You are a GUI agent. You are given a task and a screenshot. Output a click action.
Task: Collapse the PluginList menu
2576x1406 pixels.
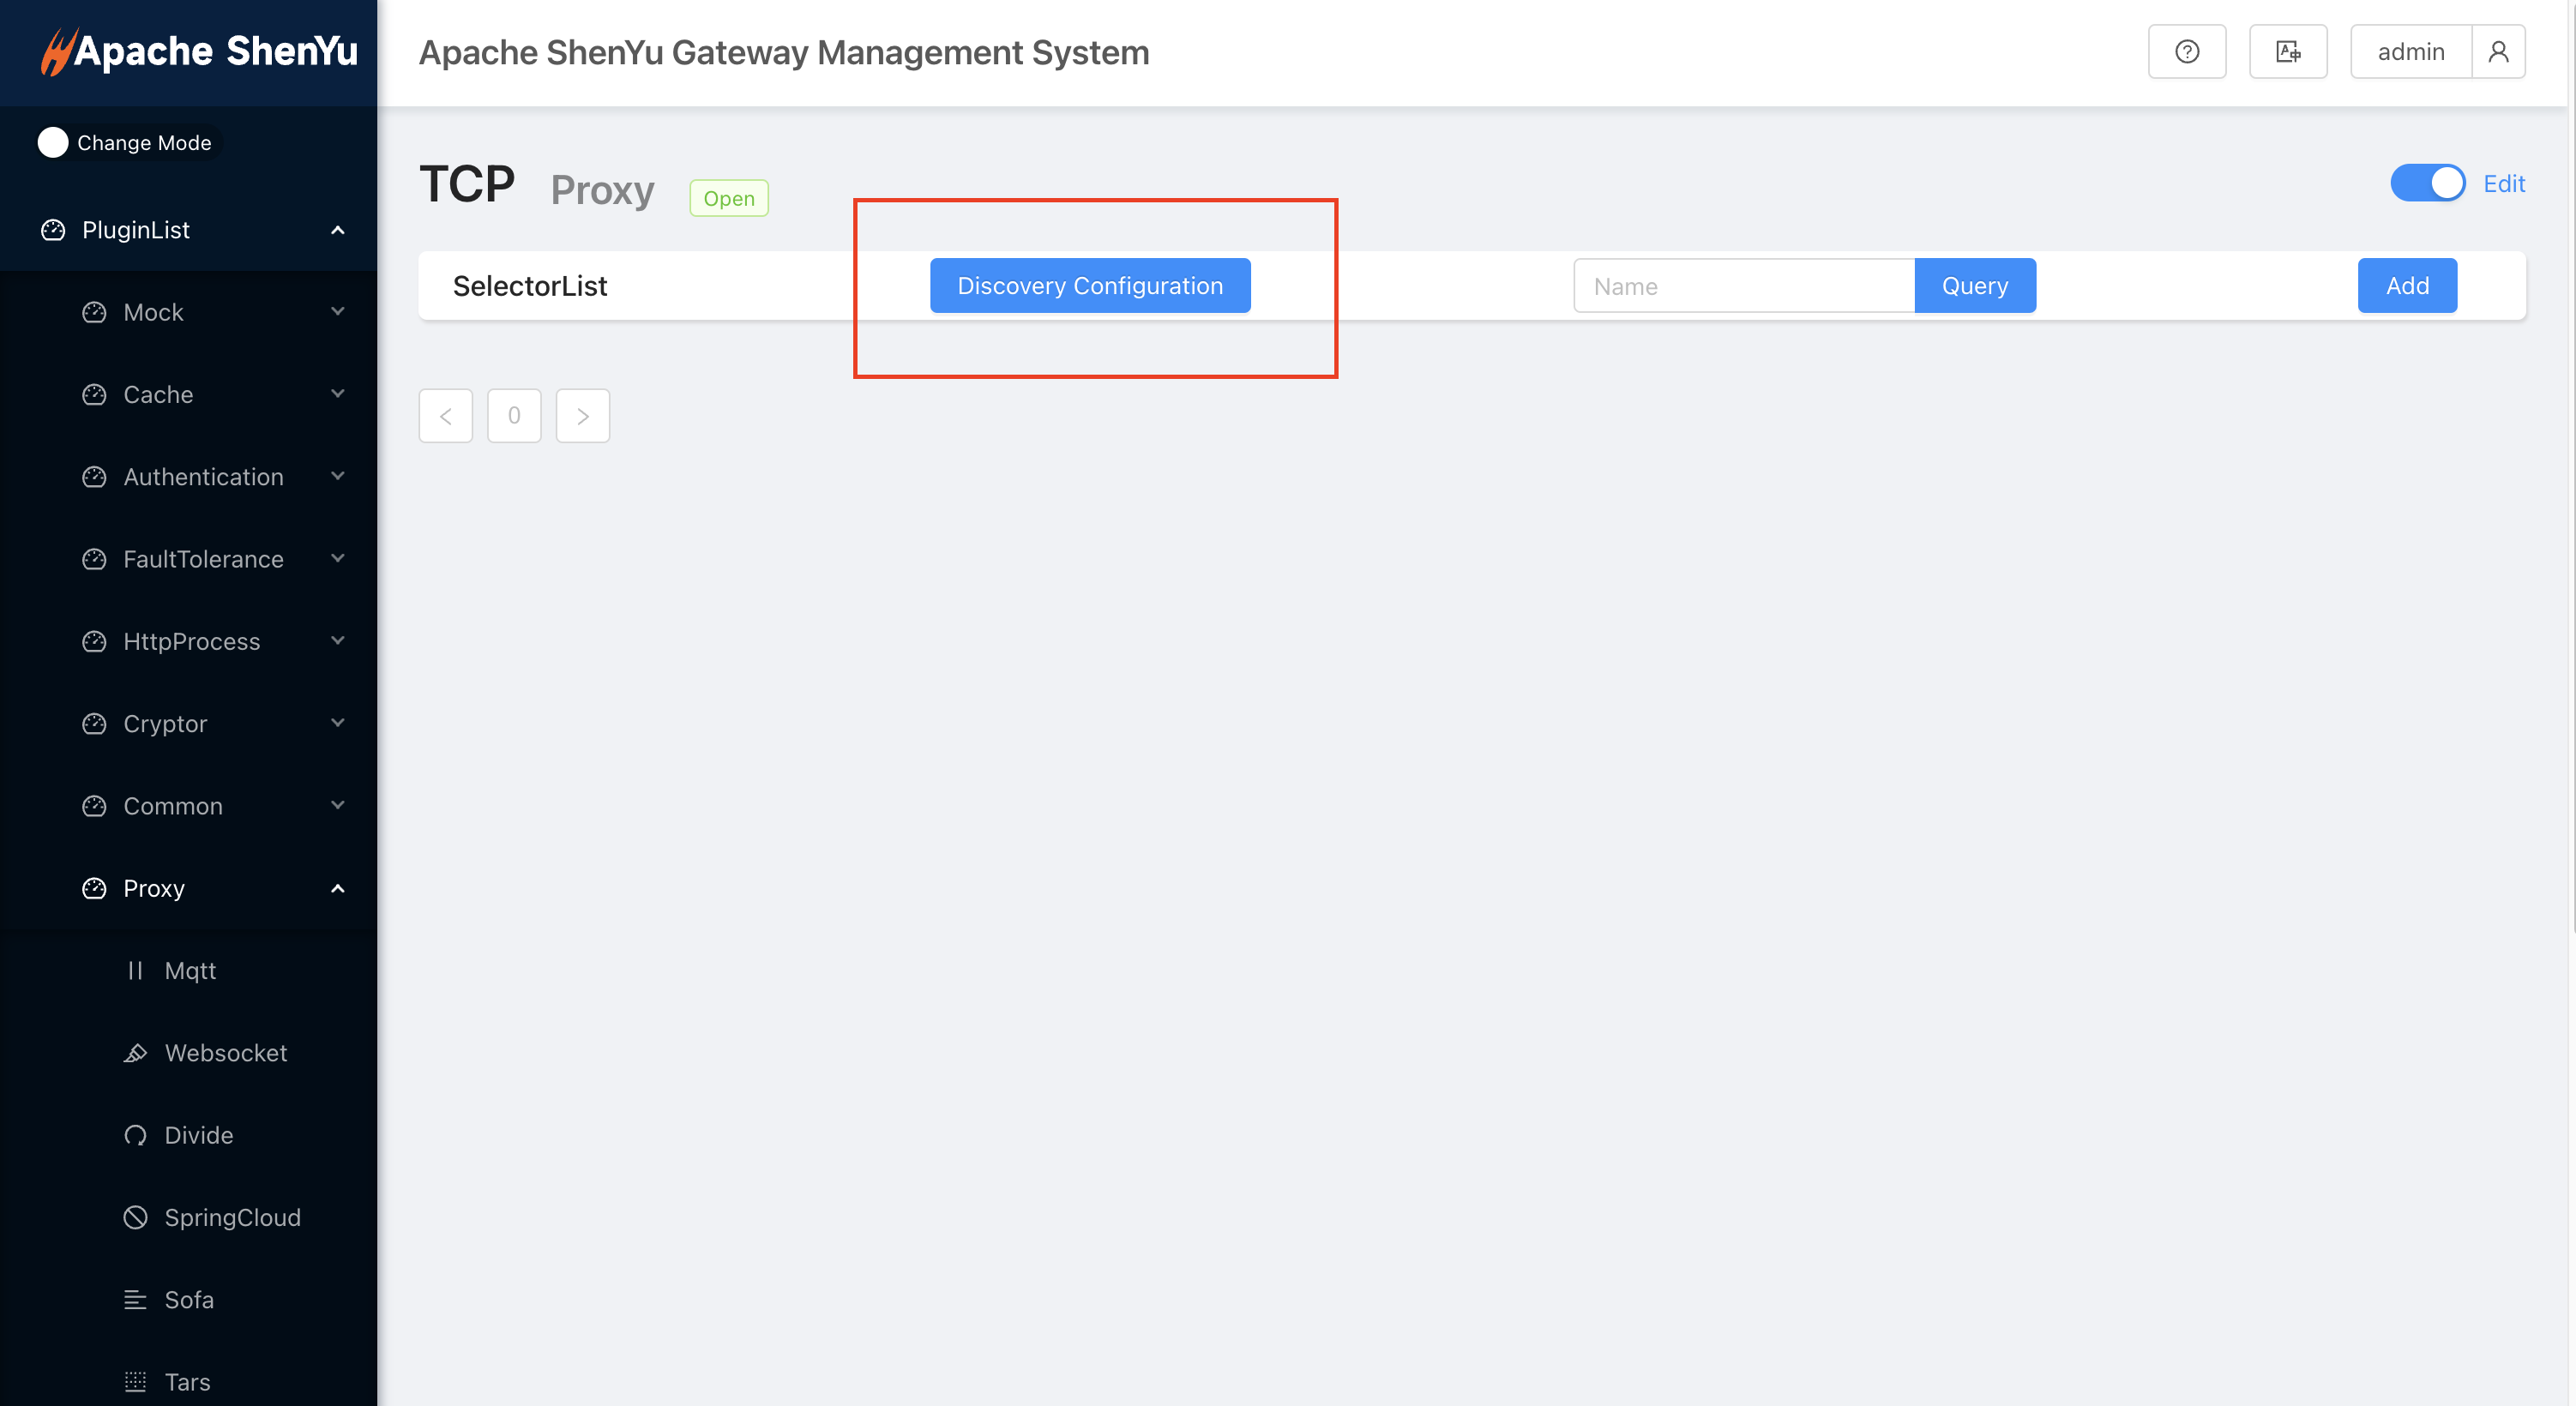[337, 230]
